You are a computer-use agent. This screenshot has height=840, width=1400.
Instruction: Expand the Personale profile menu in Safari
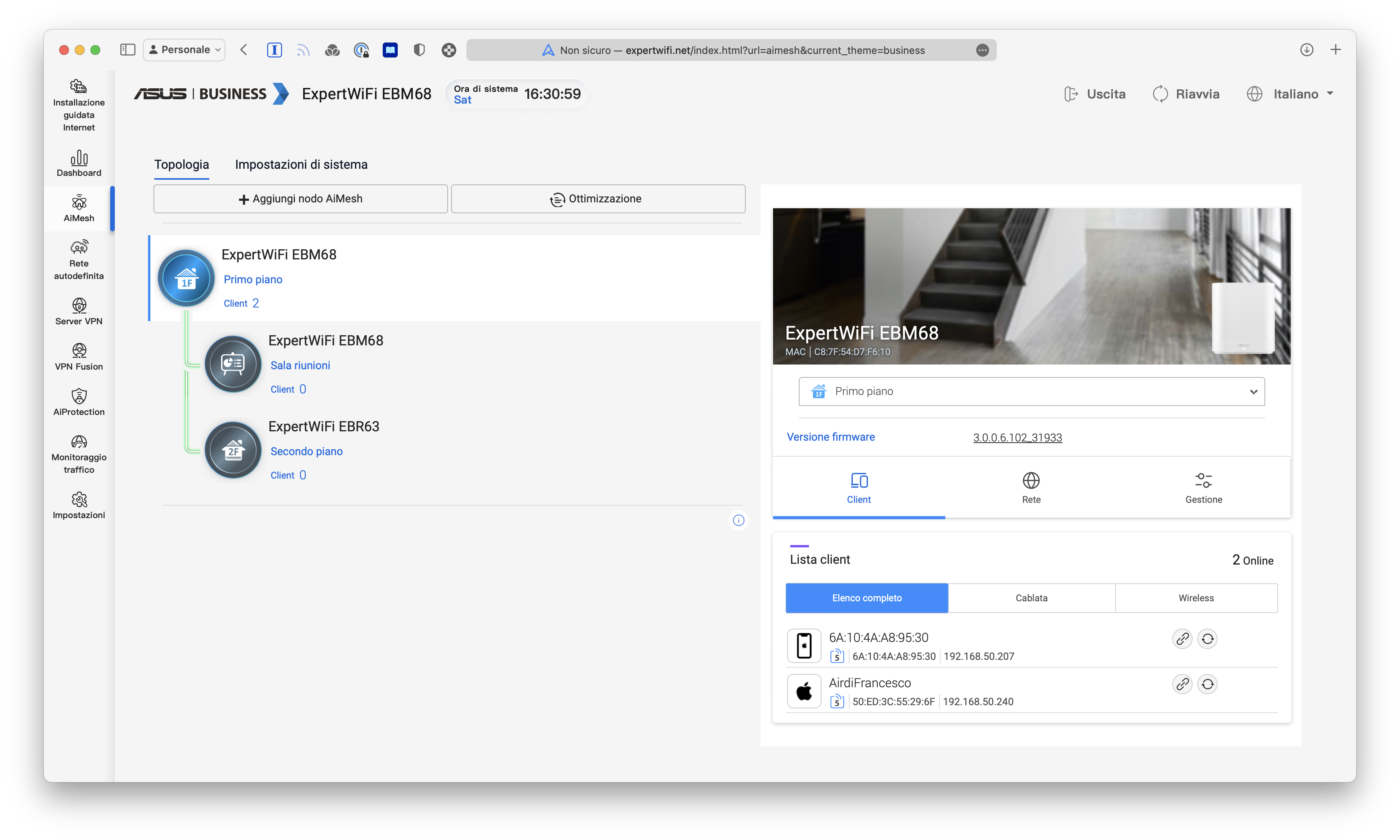coord(184,50)
